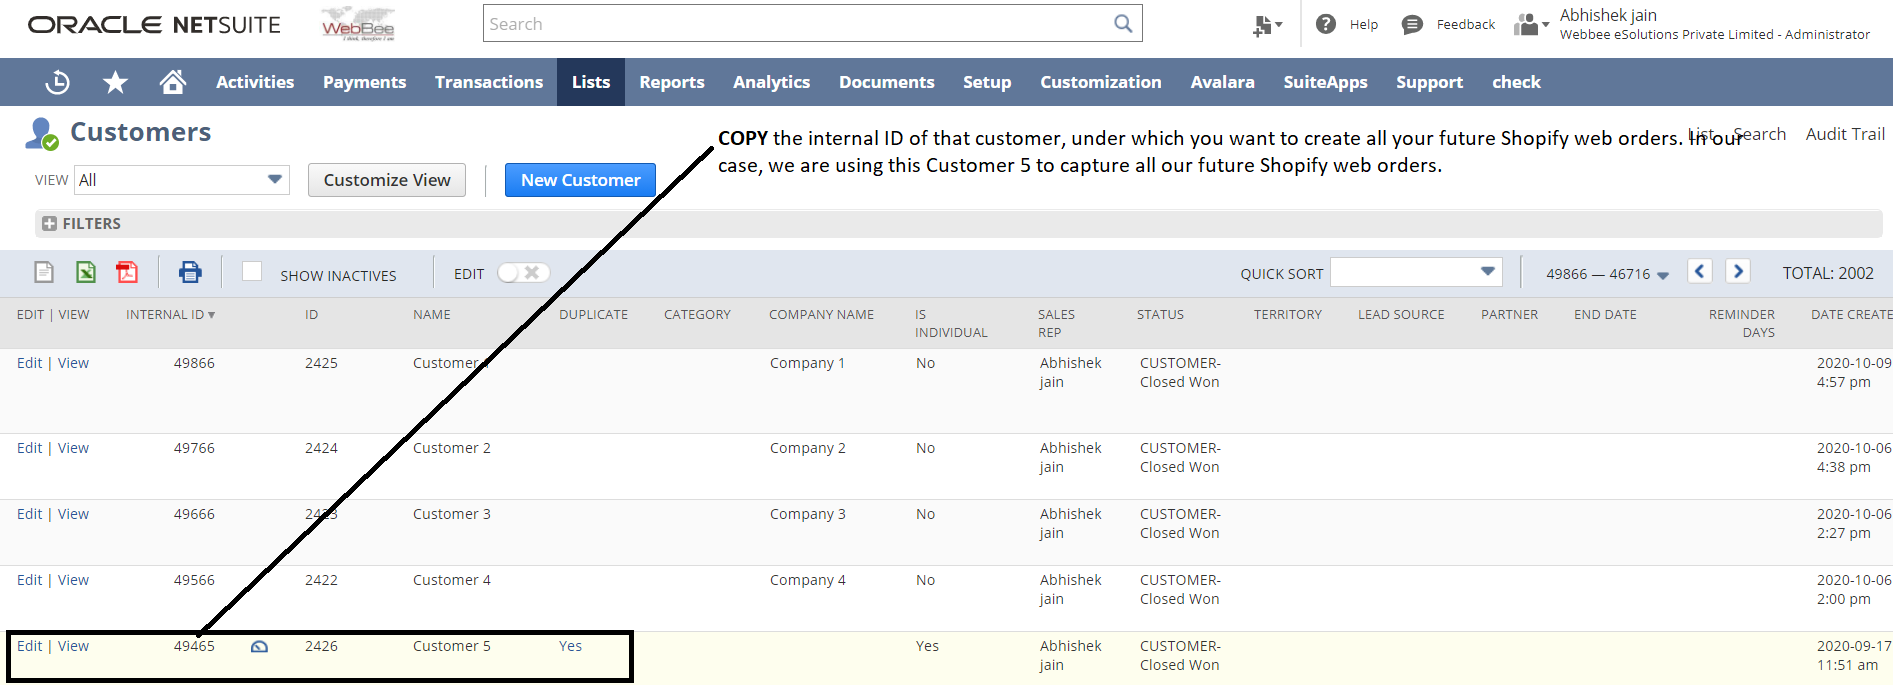Open the Support menu

click(x=1429, y=82)
